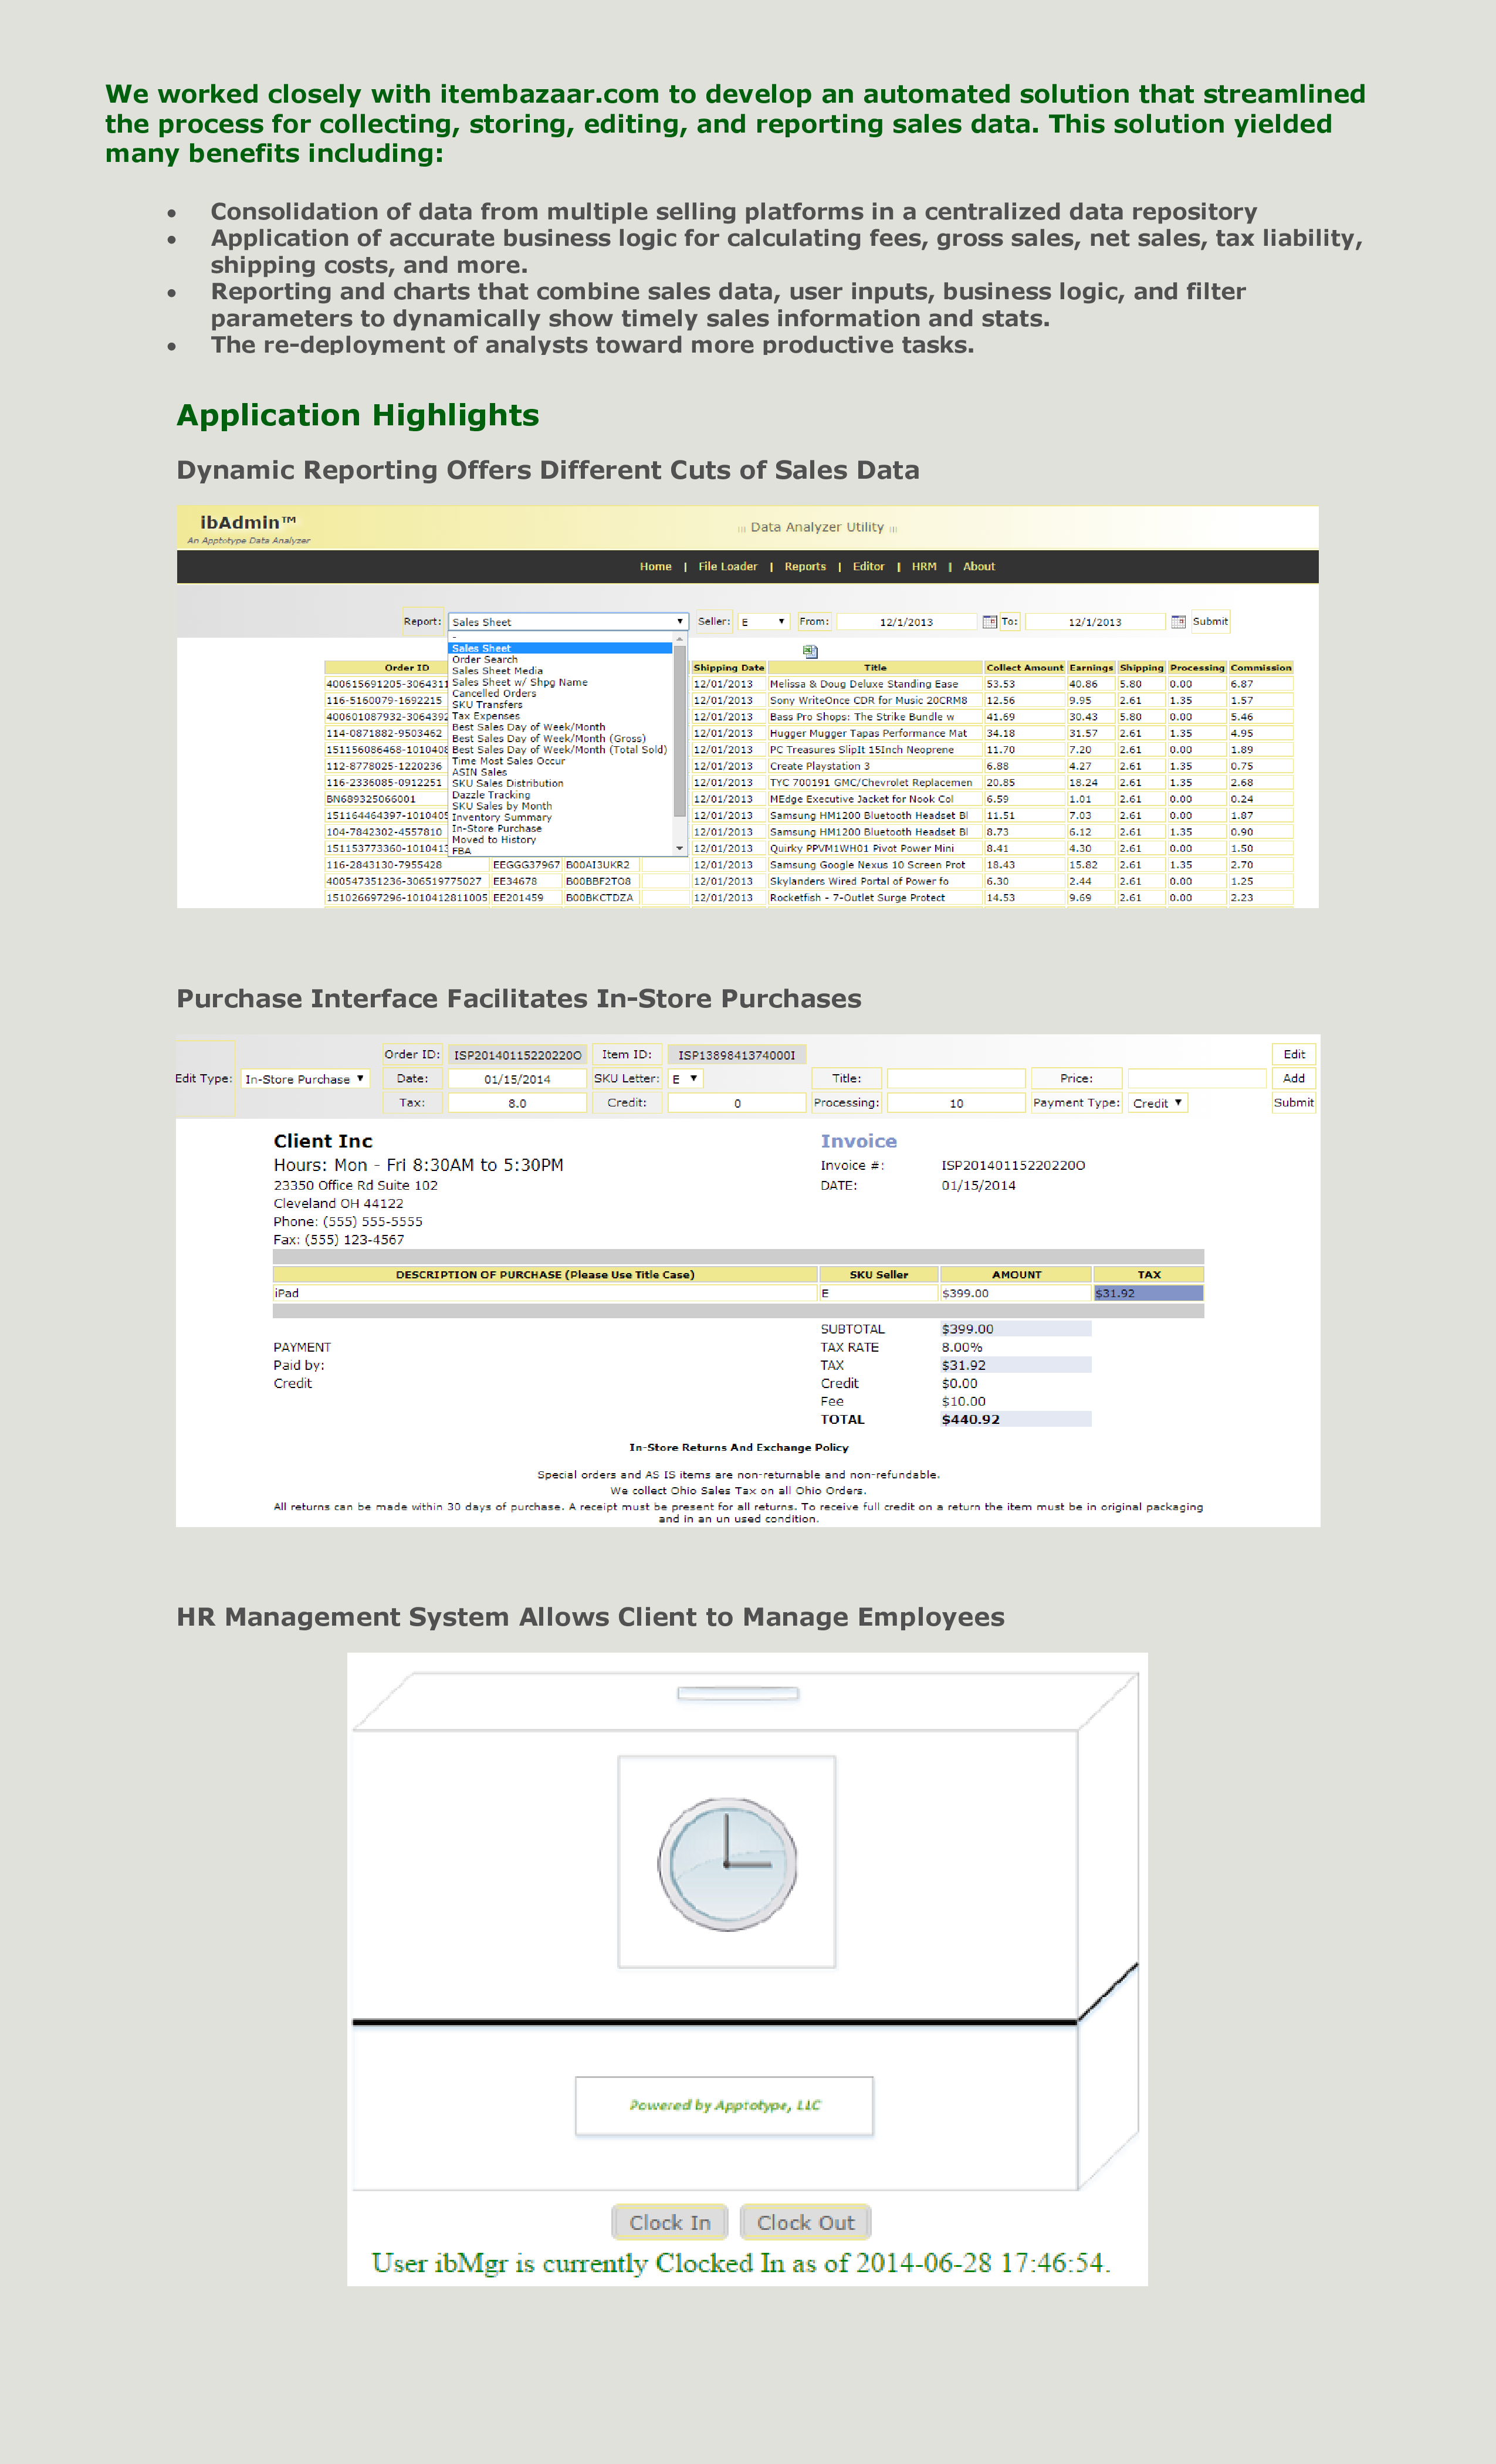Click the clock image in the HR panel

point(727,1864)
